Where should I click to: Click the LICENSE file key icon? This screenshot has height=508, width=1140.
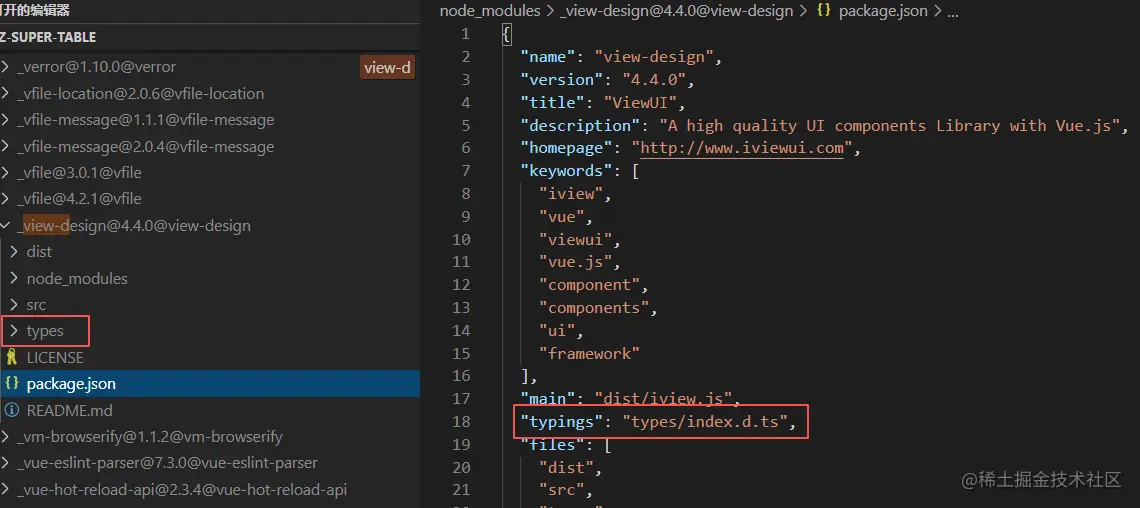click(x=12, y=357)
